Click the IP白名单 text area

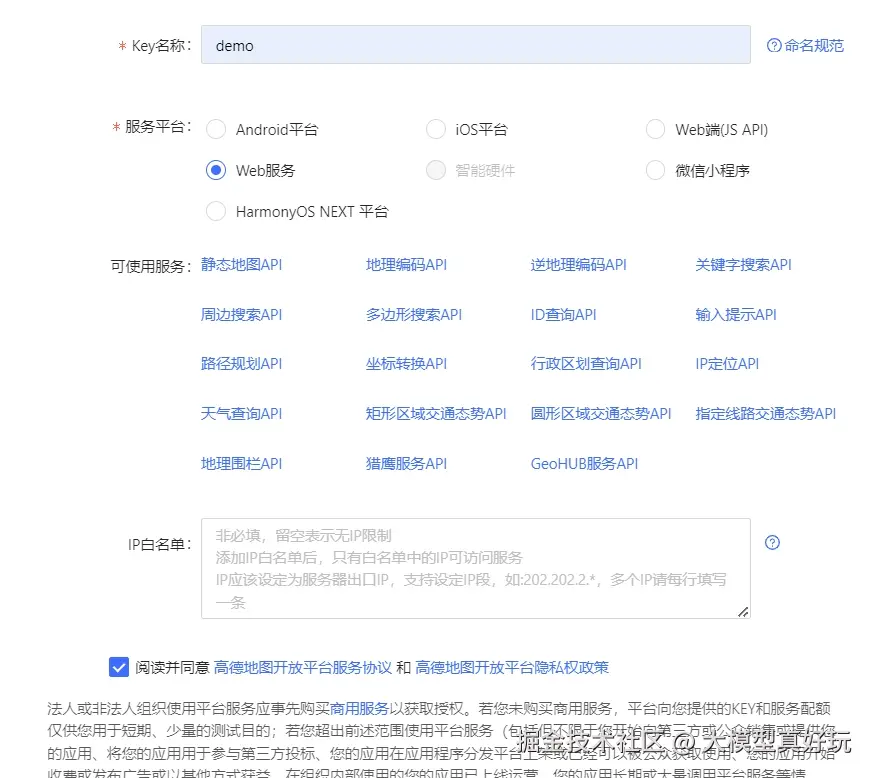(475, 568)
